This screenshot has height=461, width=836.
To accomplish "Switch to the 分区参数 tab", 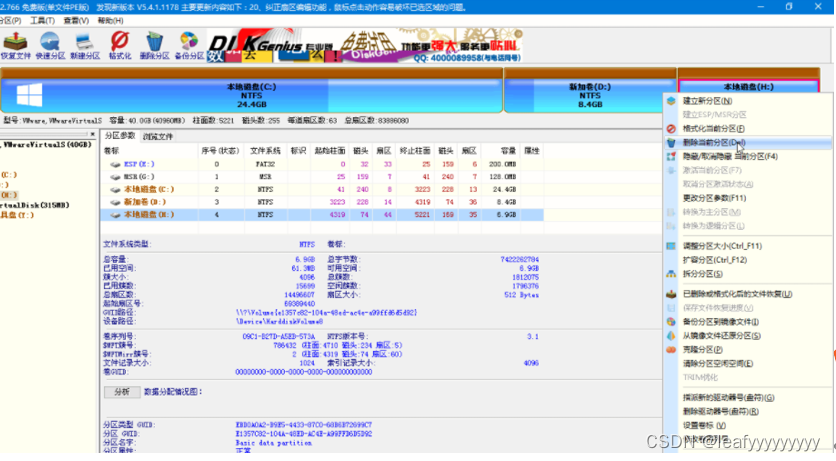I will tap(120, 136).
